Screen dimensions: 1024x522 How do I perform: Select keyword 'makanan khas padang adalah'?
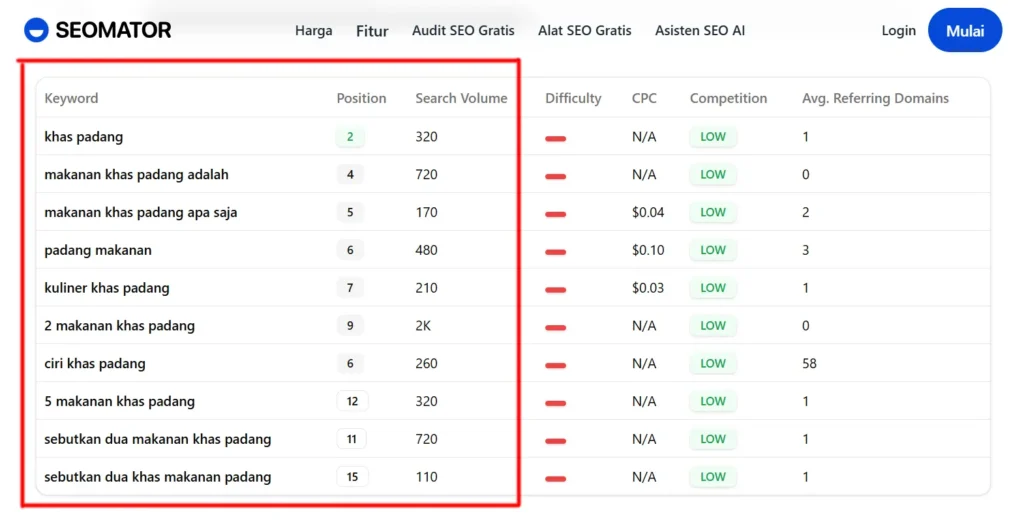pyautogui.click(x=136, y=174)
